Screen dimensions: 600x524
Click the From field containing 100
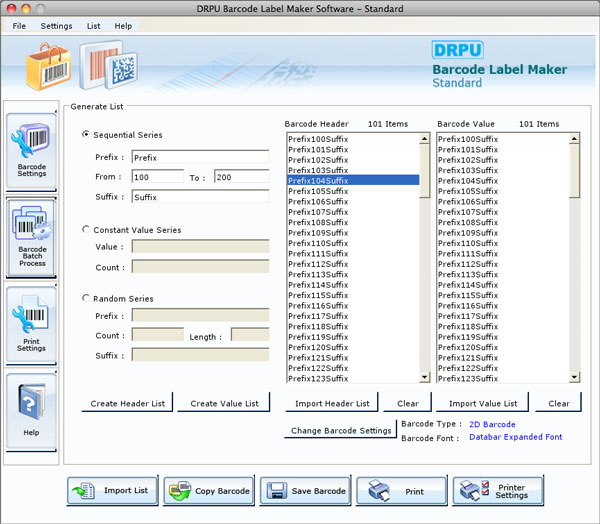(x=158, y=177)
